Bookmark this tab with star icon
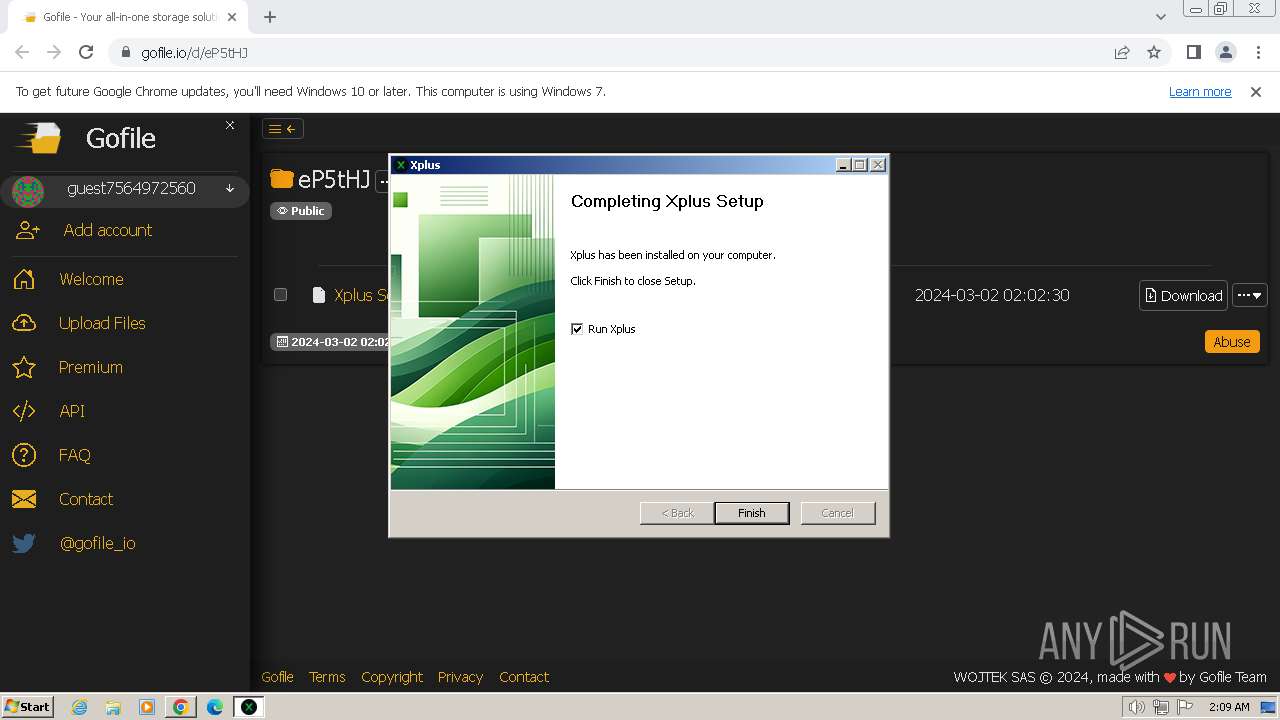1280x720 pixels. click(1154, 52)
